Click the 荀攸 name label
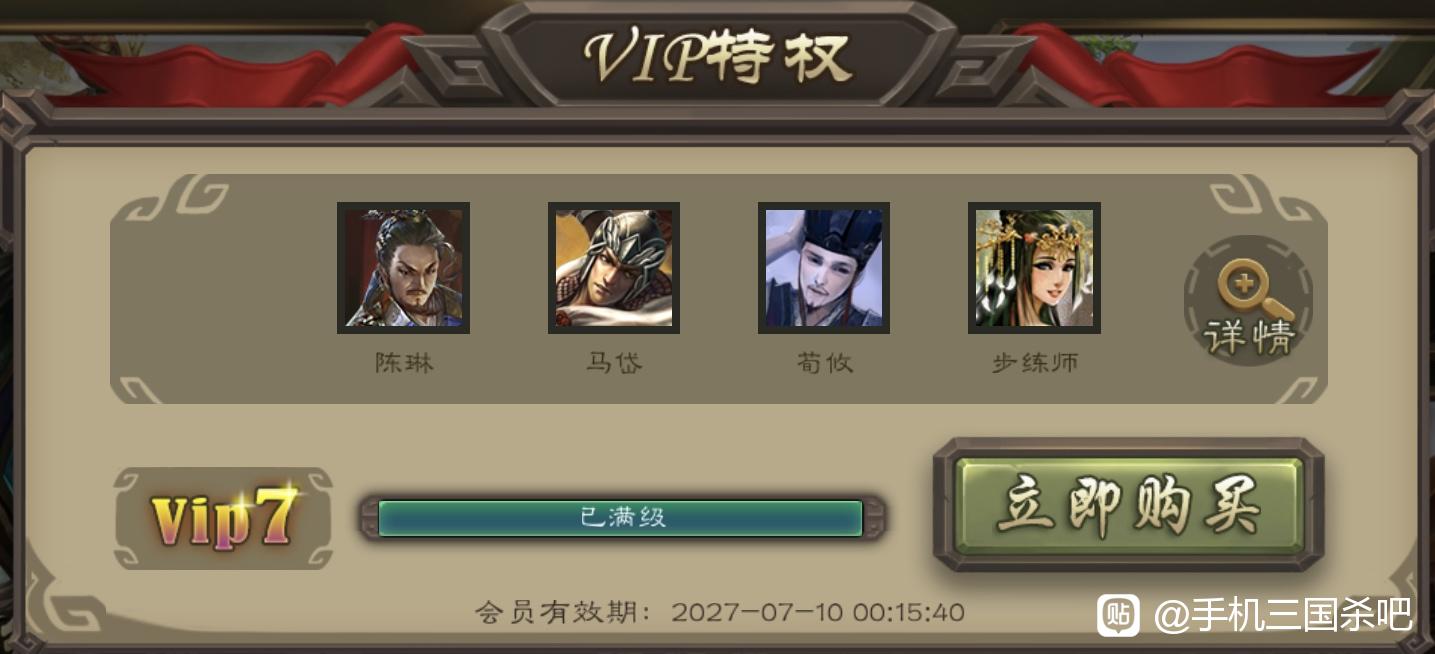Image resolution: width=1435 pixels, height=654 pixels. click(824, 362)
